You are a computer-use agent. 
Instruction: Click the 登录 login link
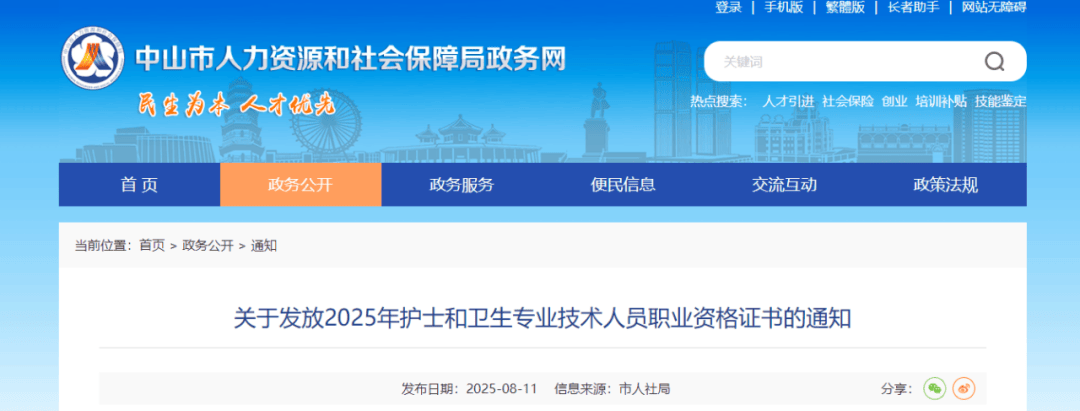click(x=728, y=8)
